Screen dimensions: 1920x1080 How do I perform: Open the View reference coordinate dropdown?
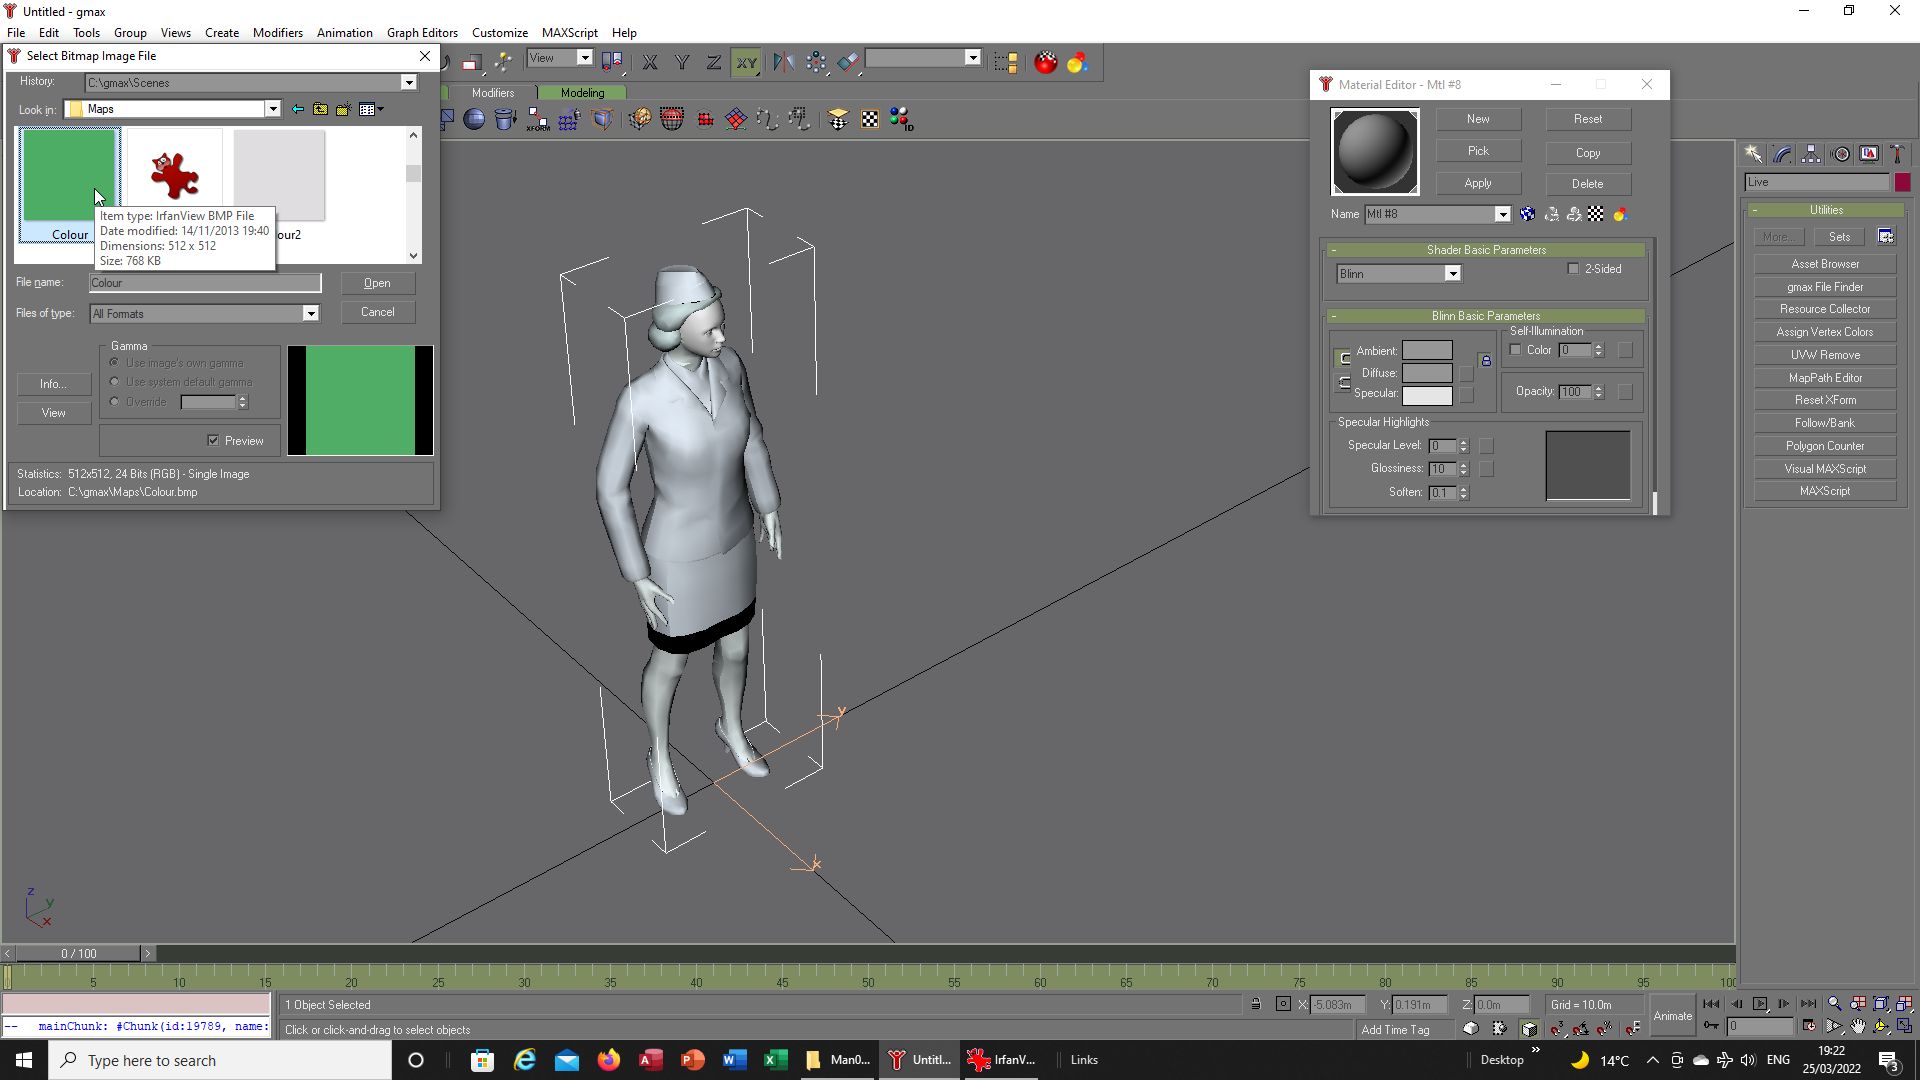tap(585, 58)
